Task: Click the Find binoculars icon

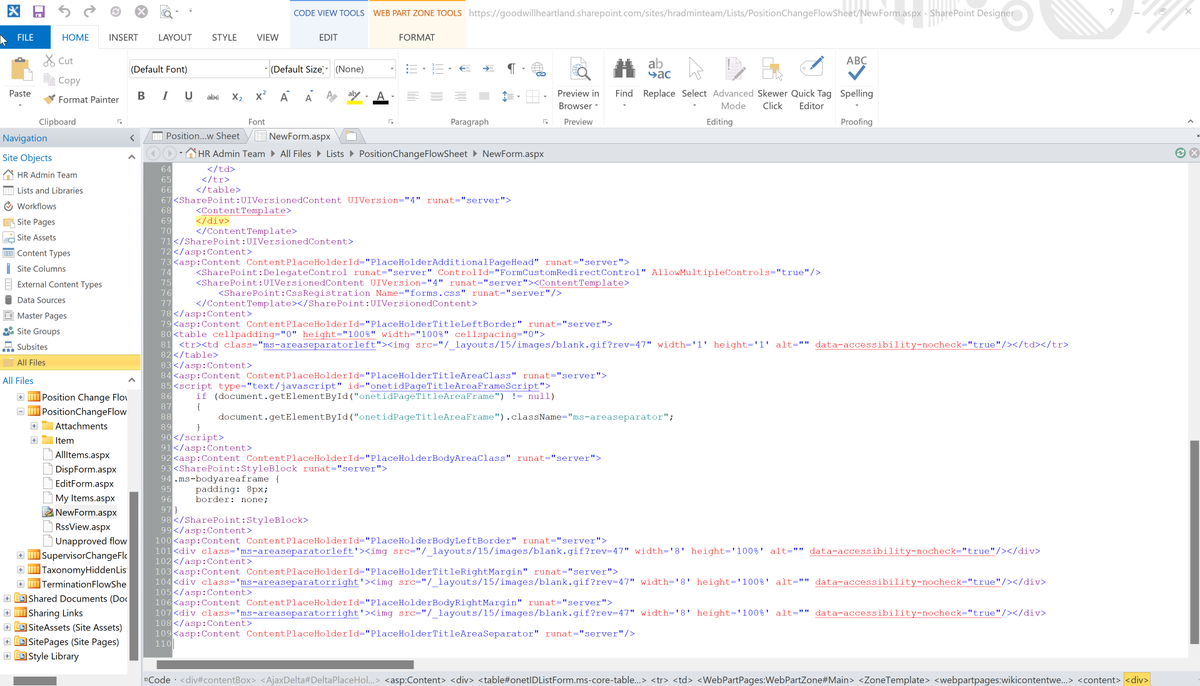Action: pos(624,68)
